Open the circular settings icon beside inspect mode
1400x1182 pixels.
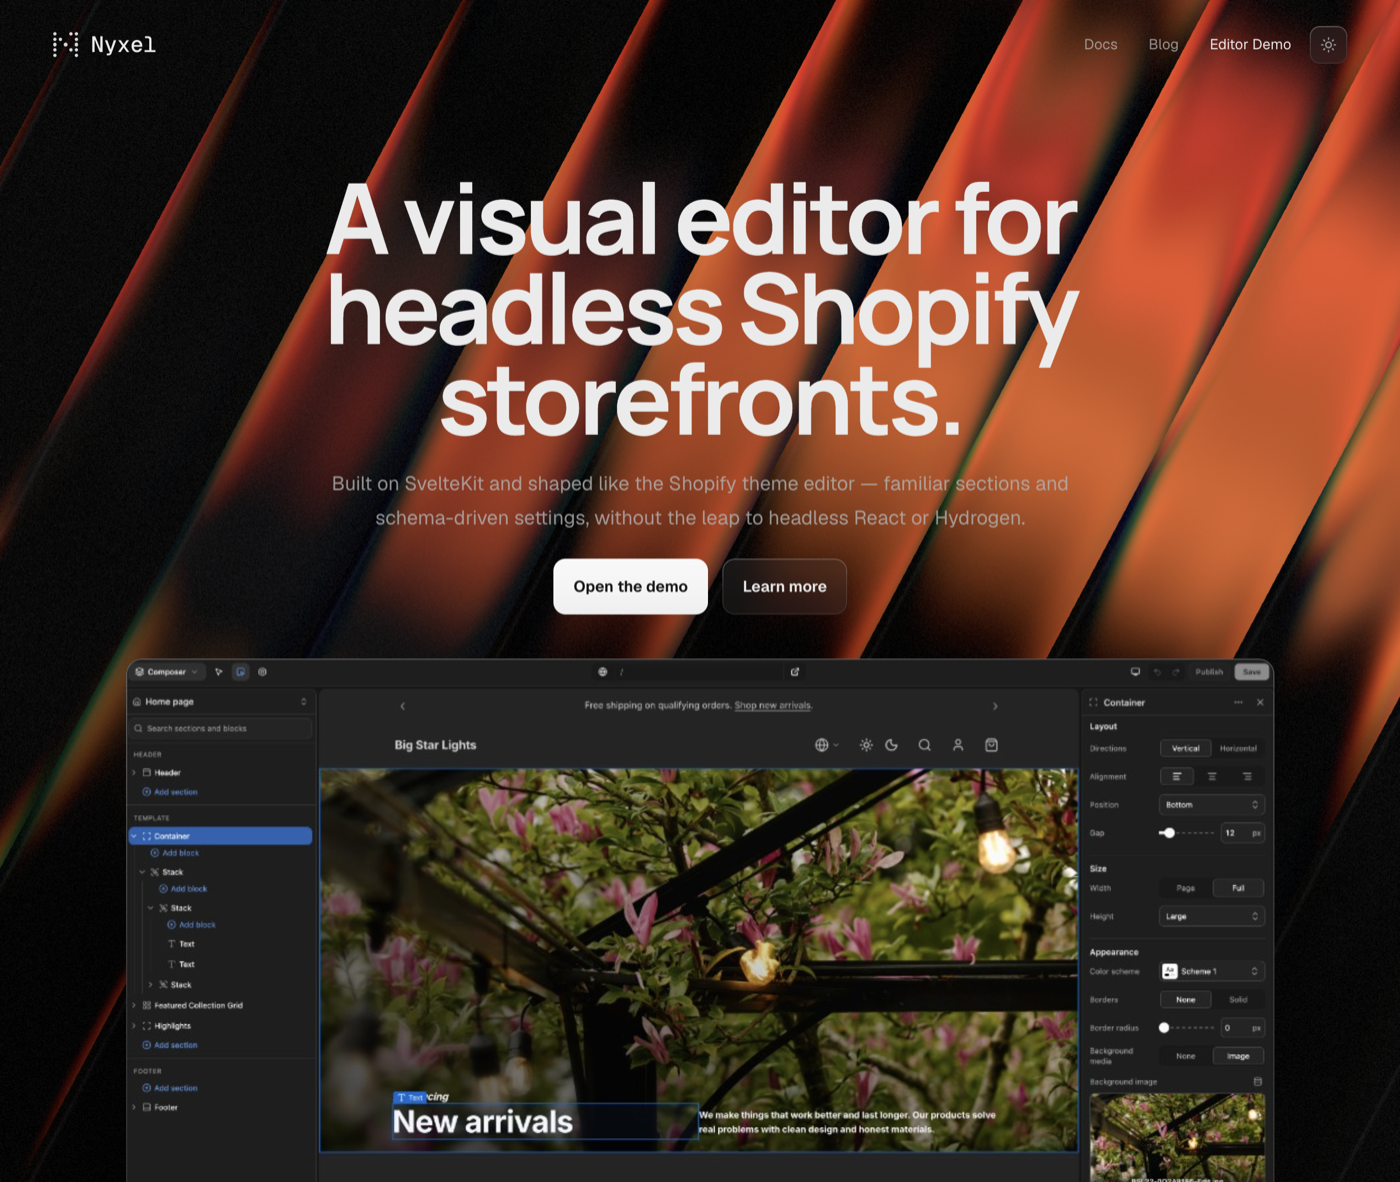(x=262, y=672)
